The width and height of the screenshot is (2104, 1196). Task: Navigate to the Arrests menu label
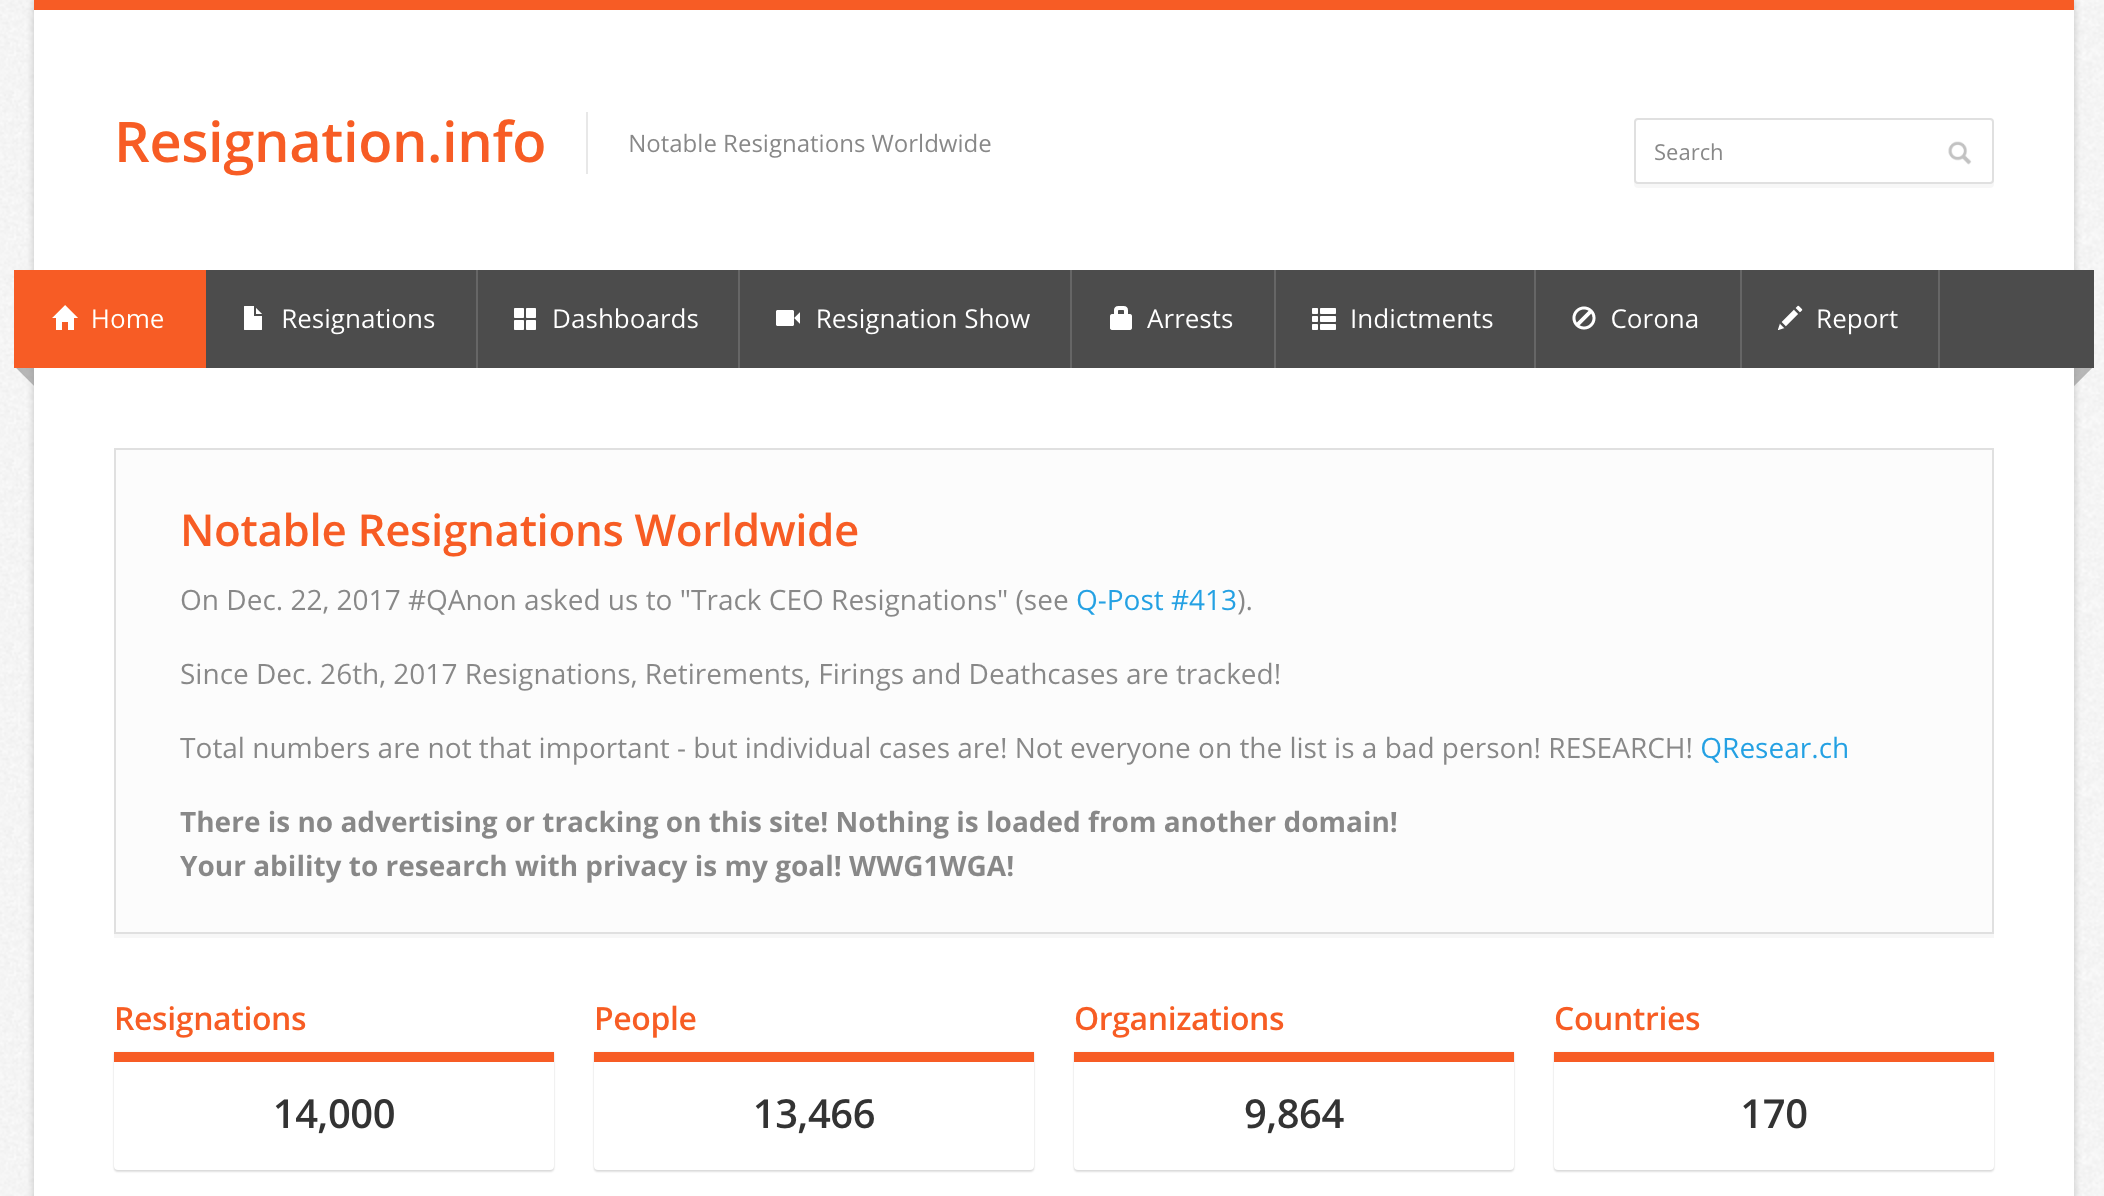[1189, 319]
